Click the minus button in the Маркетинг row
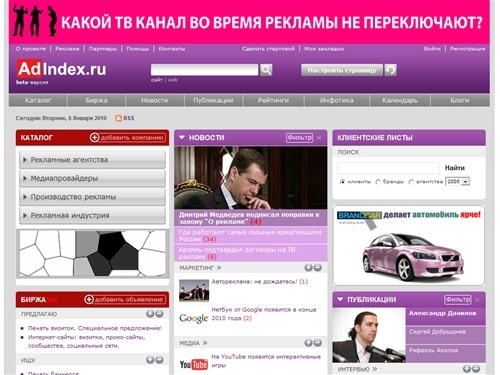500x375 pixels. pos(318,267)
